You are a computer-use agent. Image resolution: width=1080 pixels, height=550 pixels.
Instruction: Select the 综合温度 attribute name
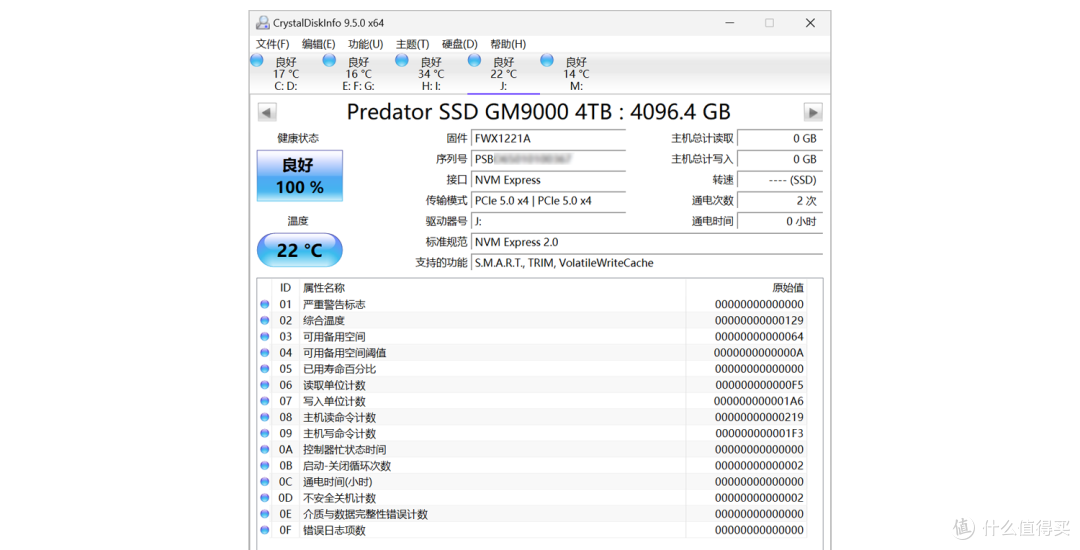(x=324, y=320)
